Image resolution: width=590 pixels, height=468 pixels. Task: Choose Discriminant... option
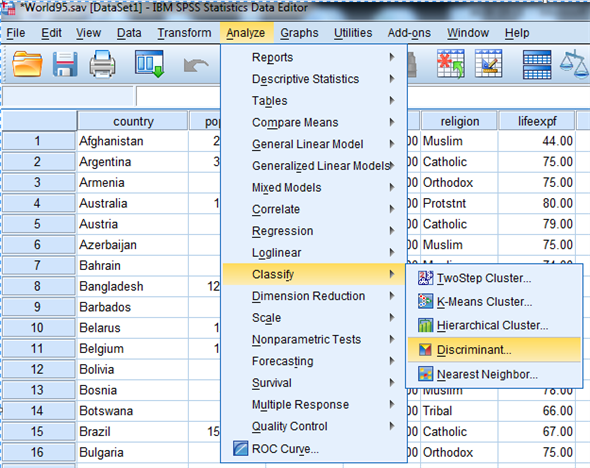494,350
